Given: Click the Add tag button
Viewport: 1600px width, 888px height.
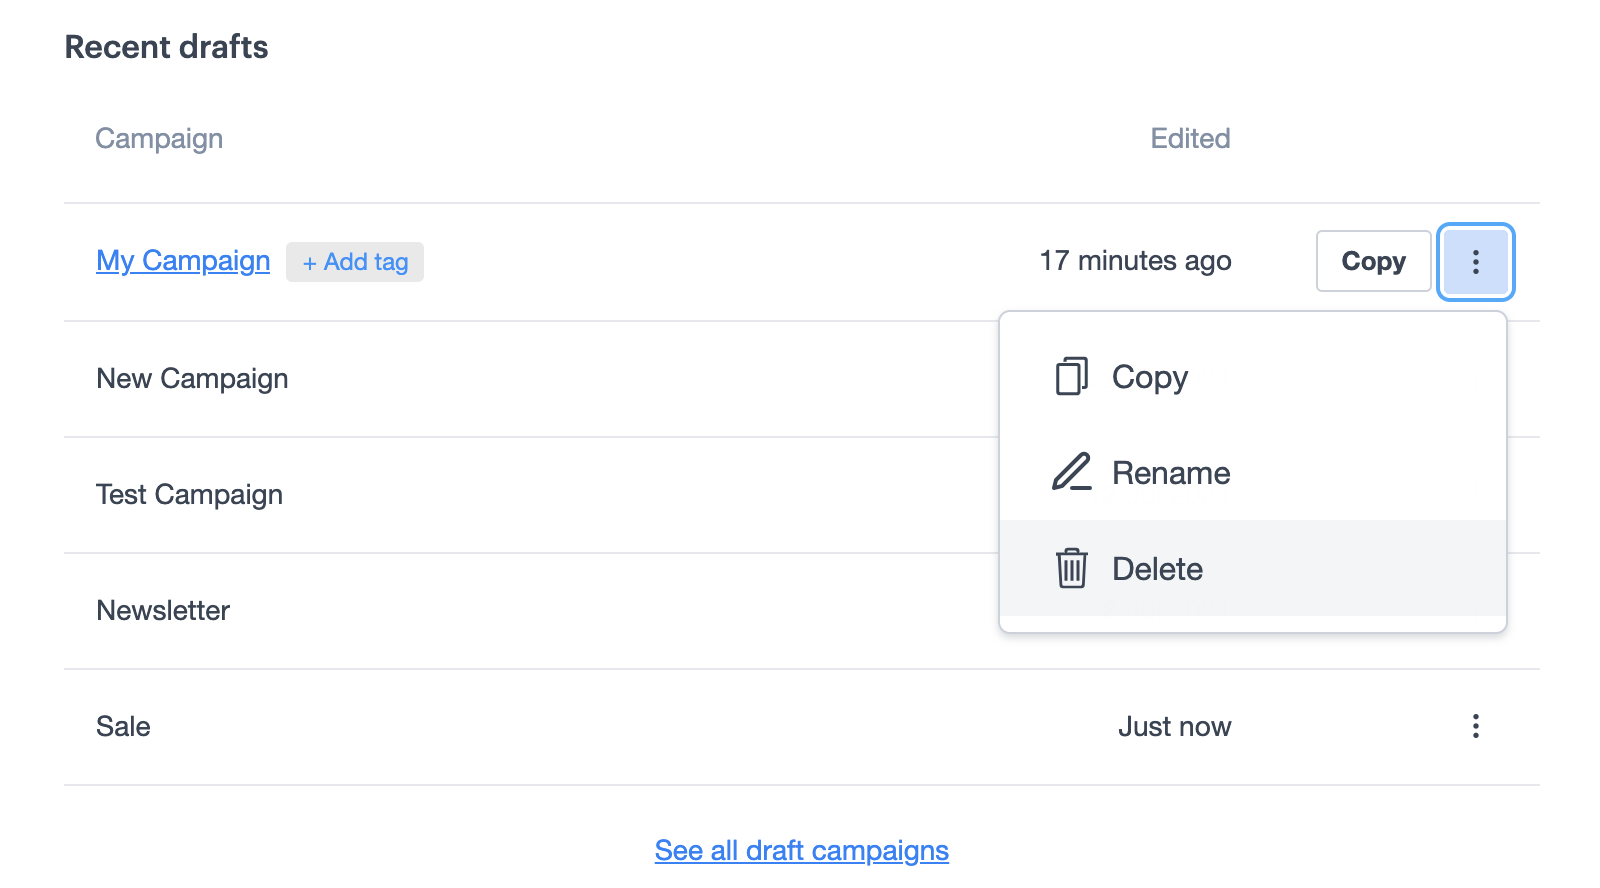Looking at the screenshot, I should tap(355, 262).
